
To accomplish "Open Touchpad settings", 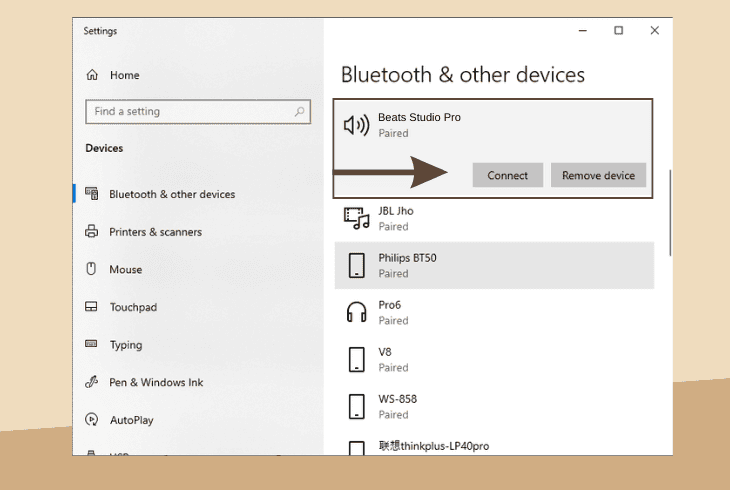I will 133,307.
